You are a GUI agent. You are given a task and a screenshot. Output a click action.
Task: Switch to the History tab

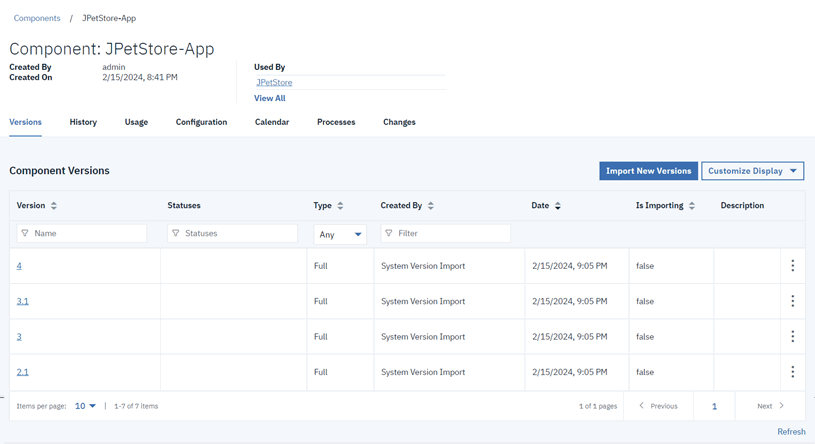point(83,122)
